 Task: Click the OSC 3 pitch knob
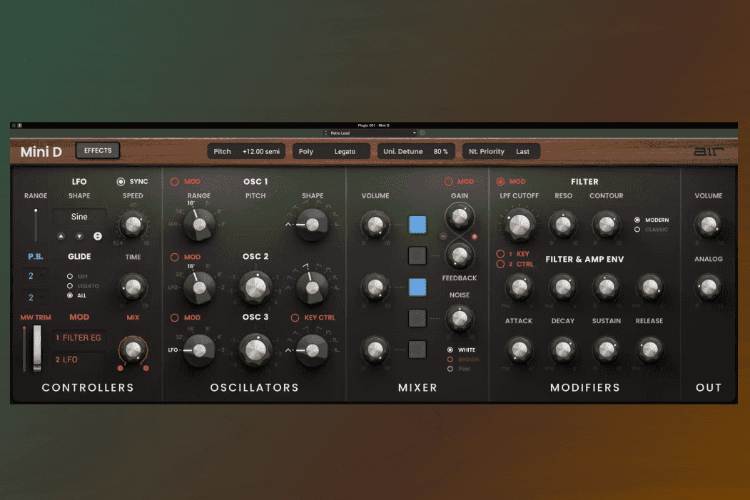tap(256, 351)
